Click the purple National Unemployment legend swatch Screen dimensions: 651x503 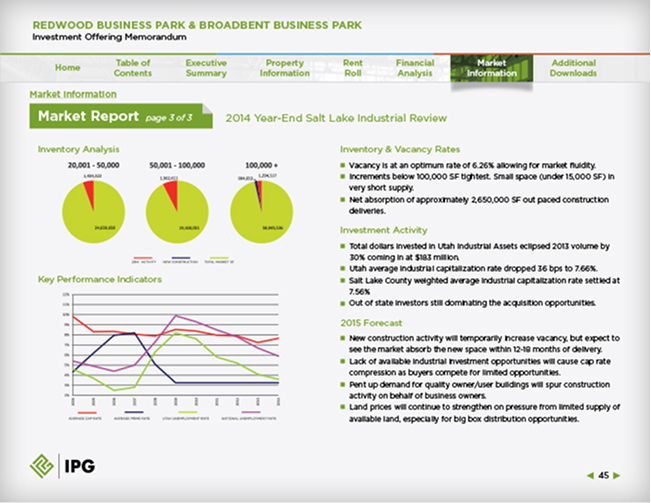pos(251,413)
